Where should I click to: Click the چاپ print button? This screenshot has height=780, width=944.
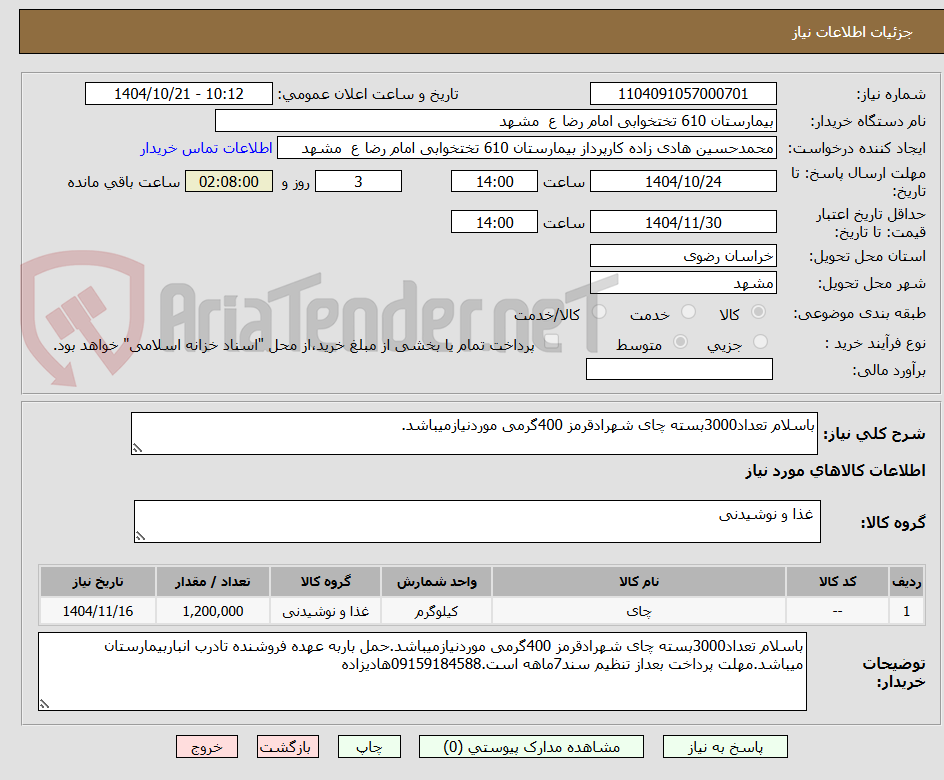pos(369,747)
